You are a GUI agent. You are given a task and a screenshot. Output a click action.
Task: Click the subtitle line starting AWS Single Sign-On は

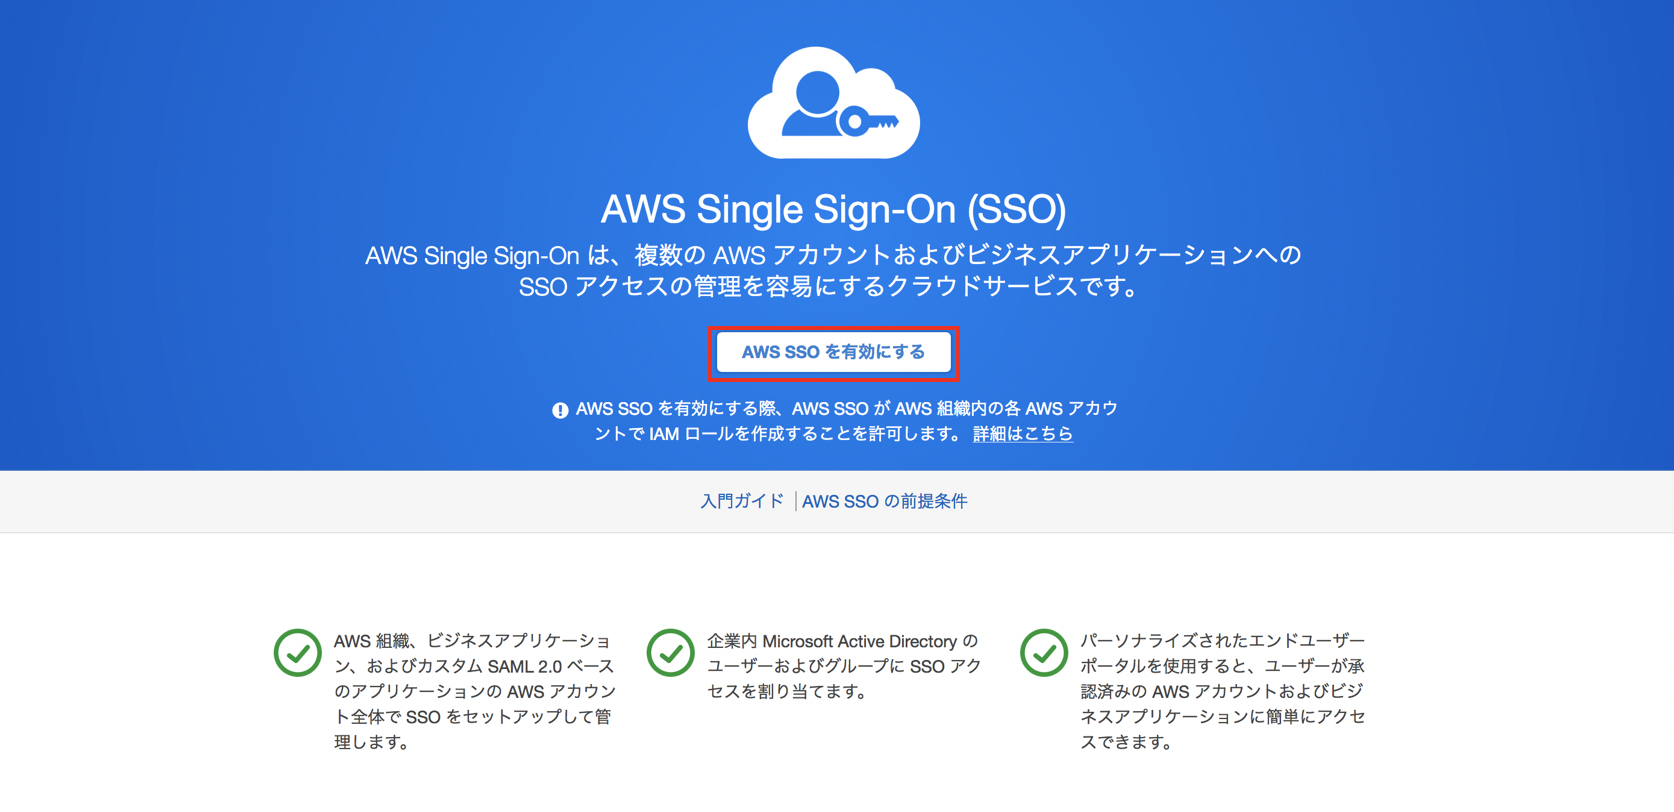pyautogui.click(x=833, y=255)
